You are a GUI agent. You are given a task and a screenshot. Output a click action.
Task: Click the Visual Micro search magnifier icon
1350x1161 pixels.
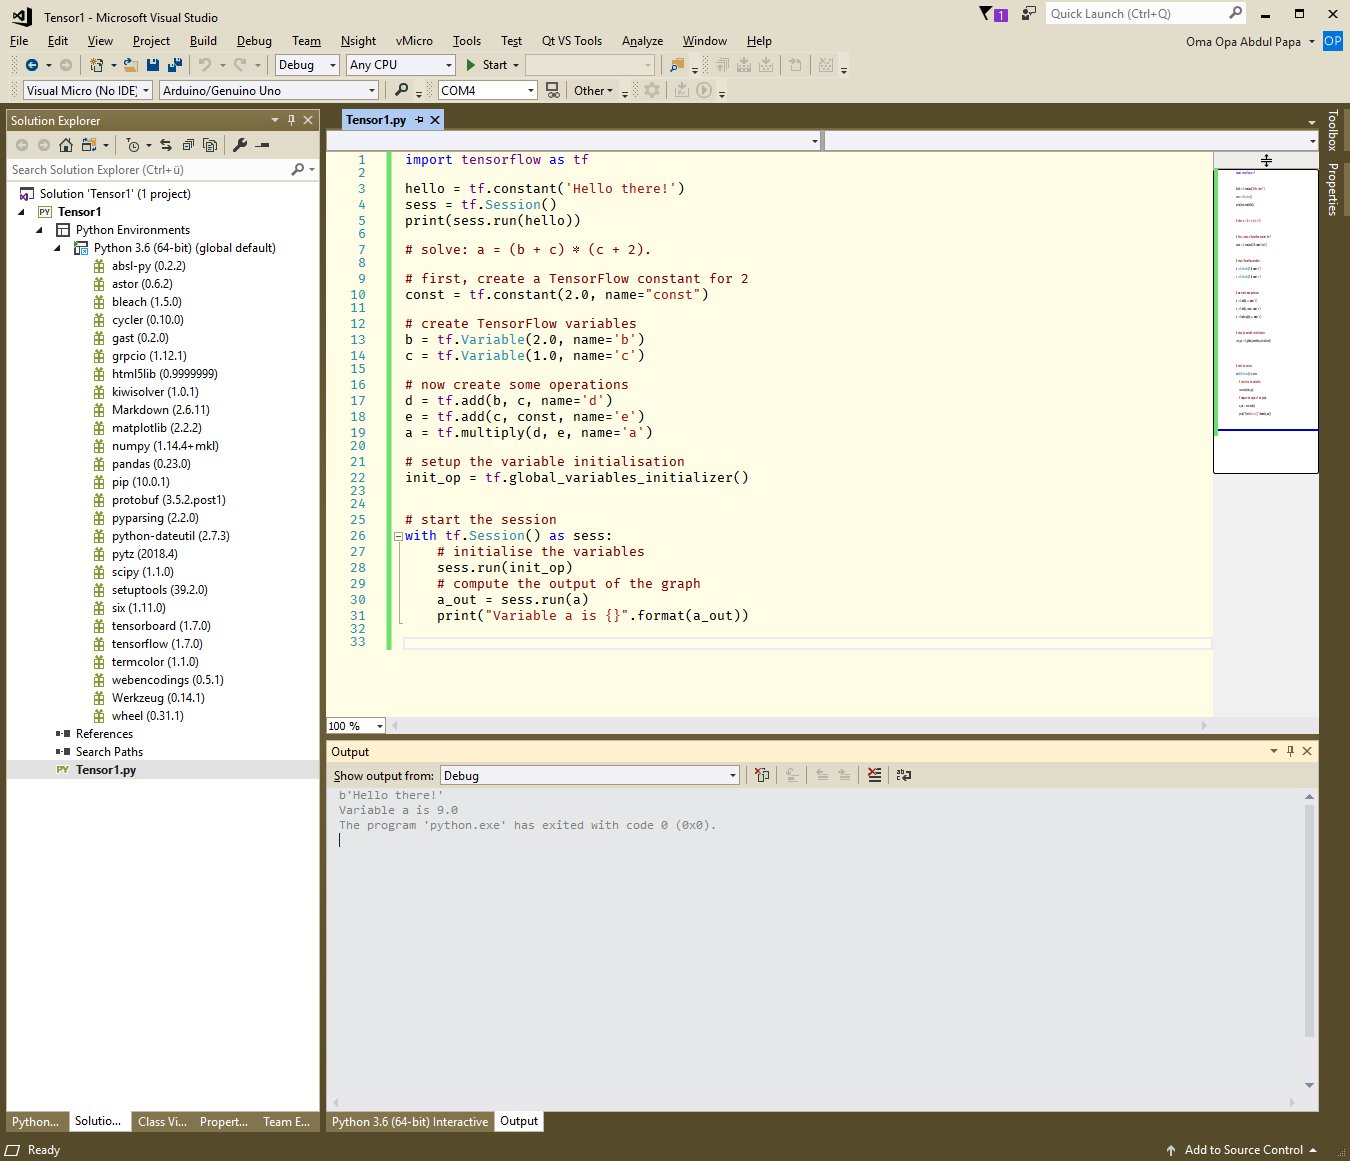(402, 90)
